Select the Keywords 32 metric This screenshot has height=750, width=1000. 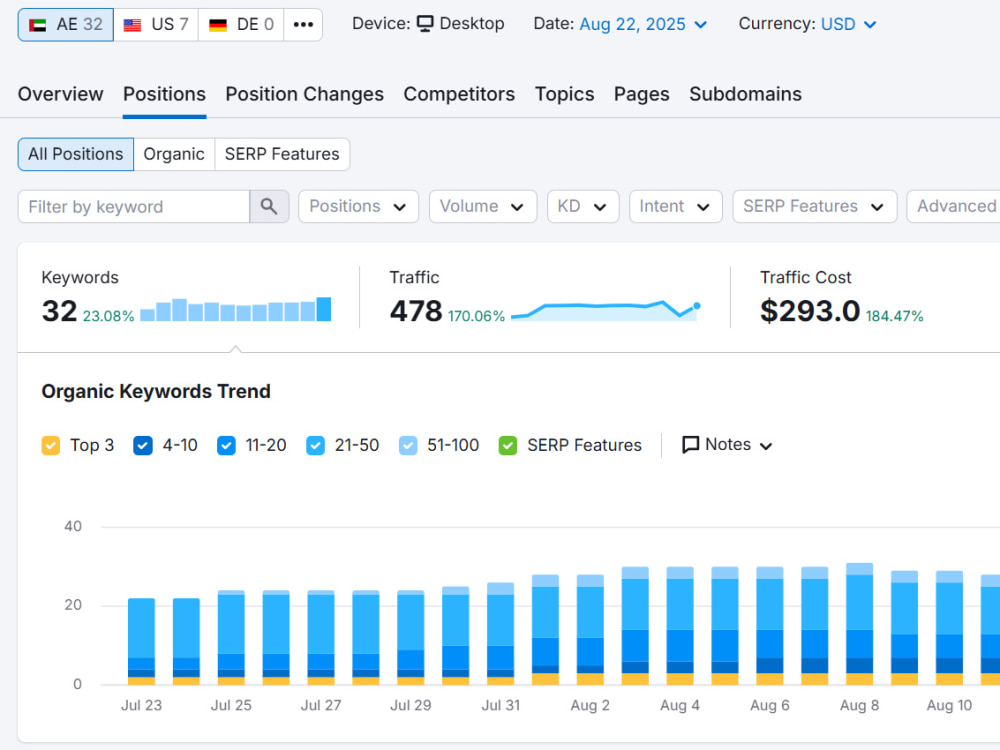coord(59,311)
